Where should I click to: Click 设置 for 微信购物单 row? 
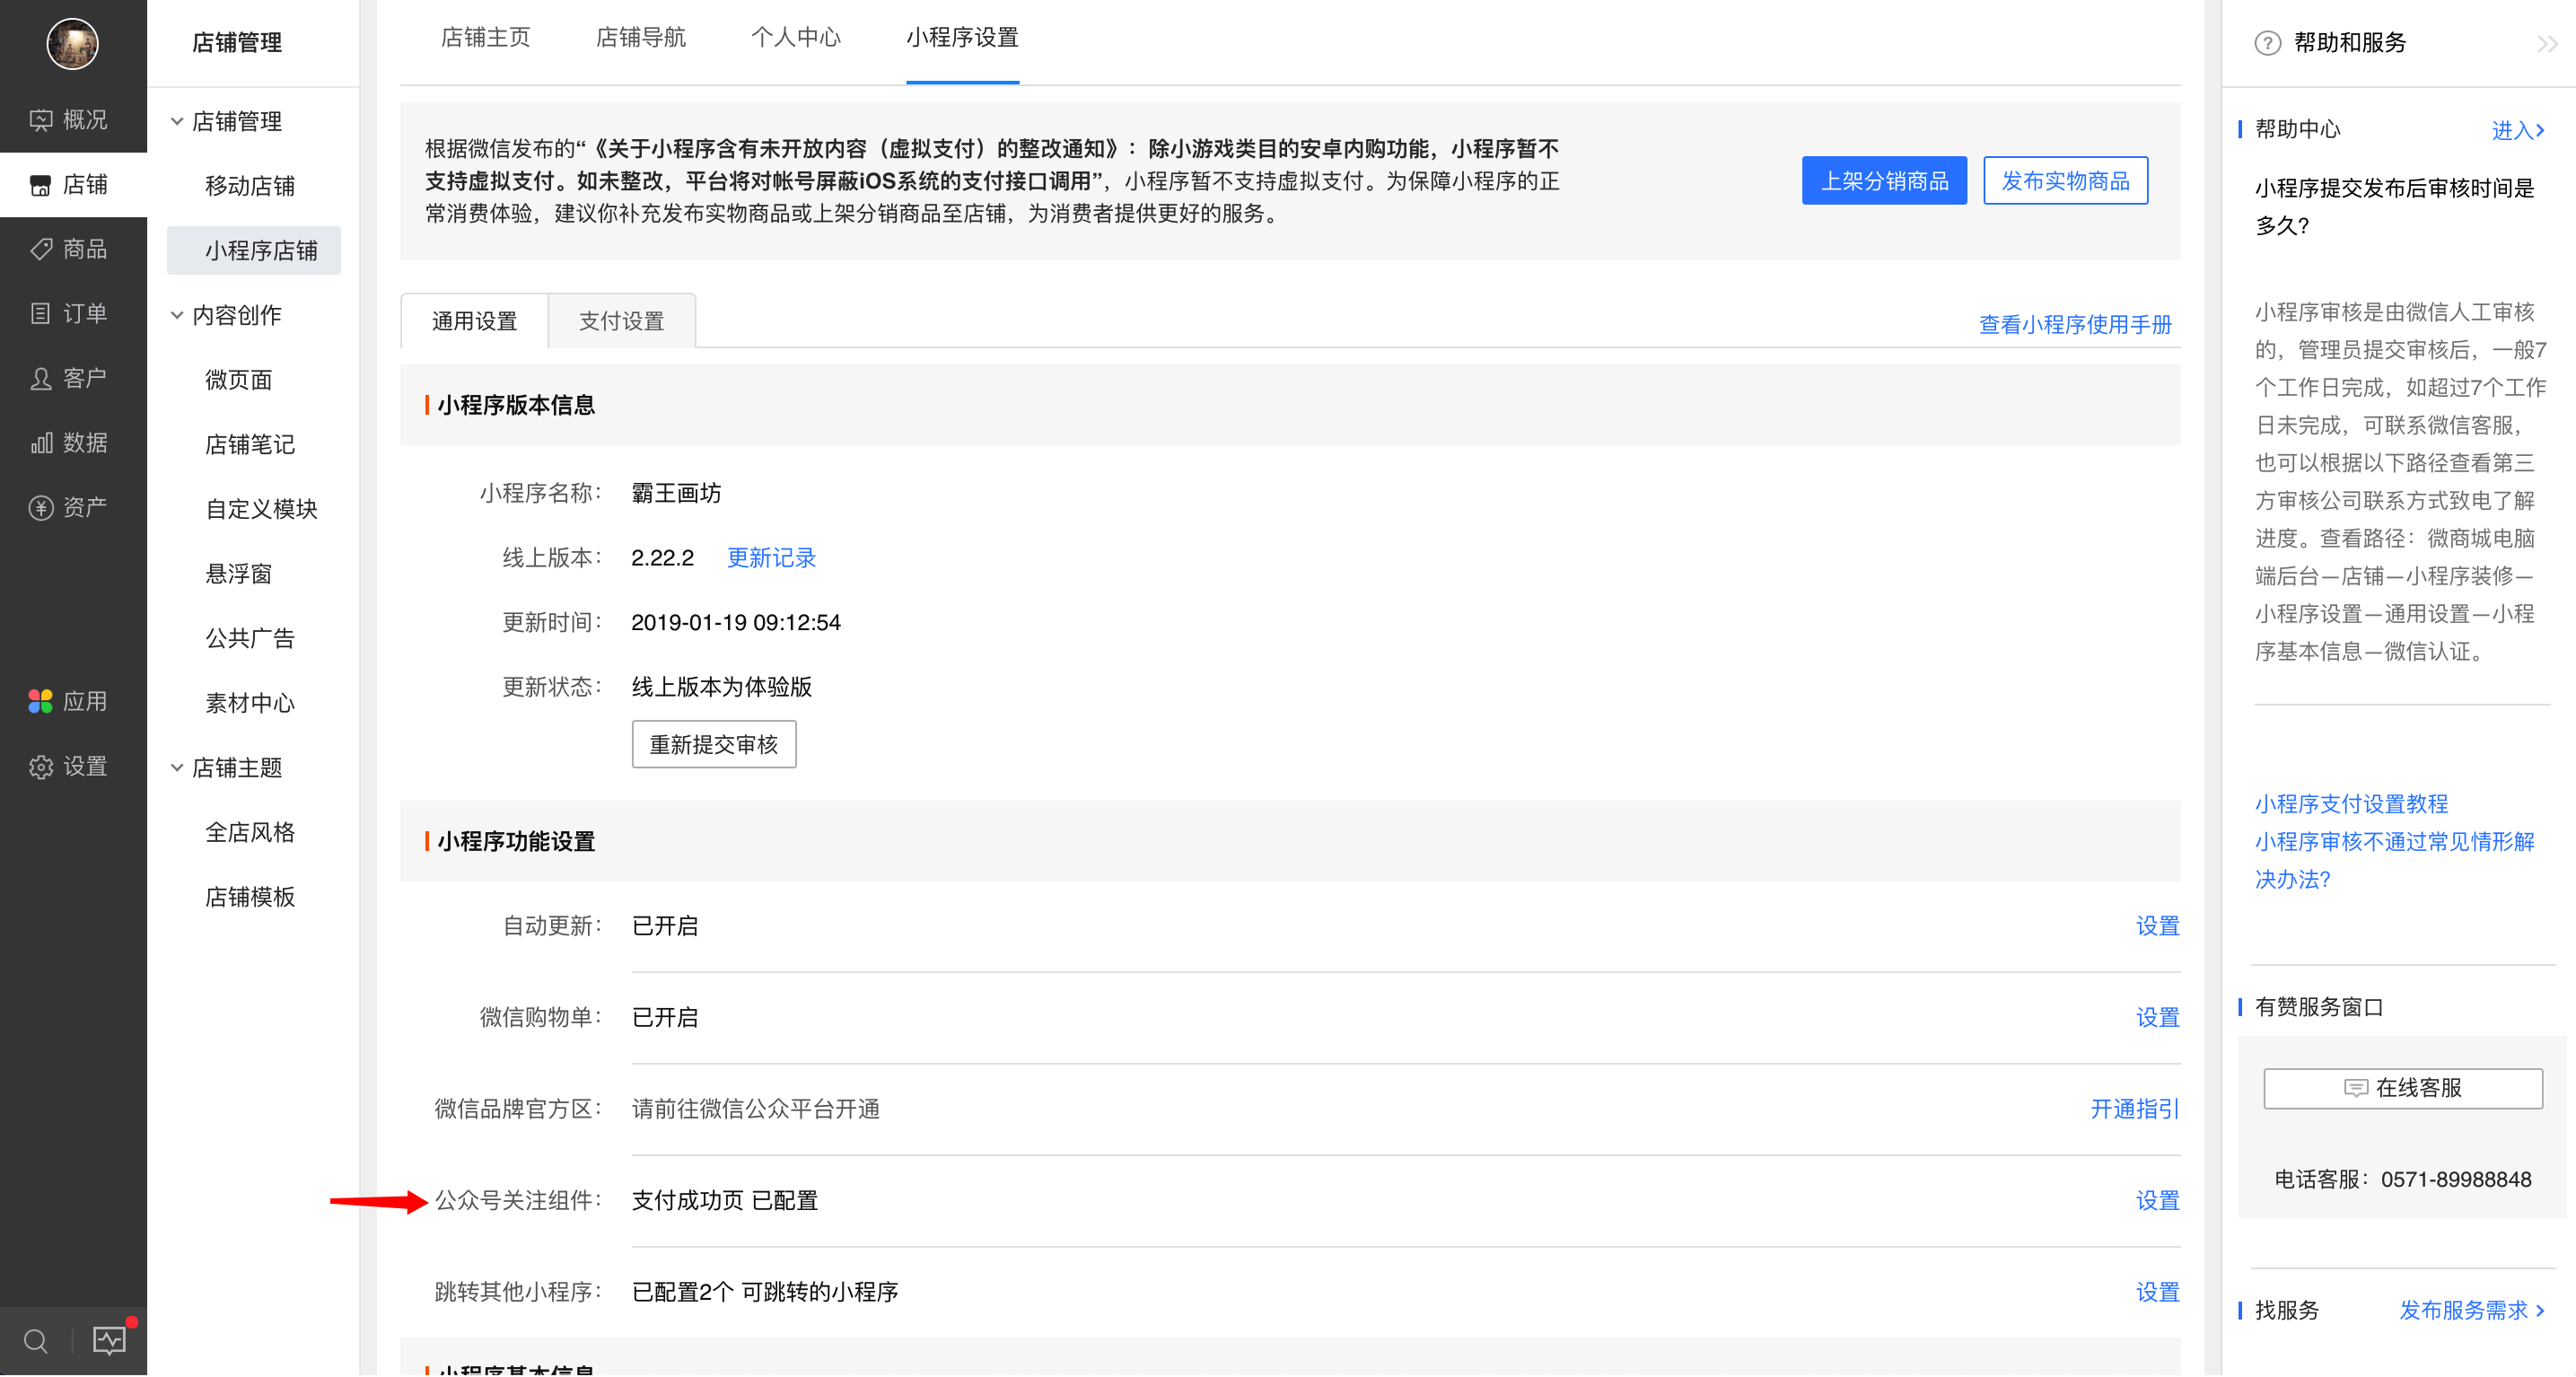pyautogui.click(x=2157, y=1018)
